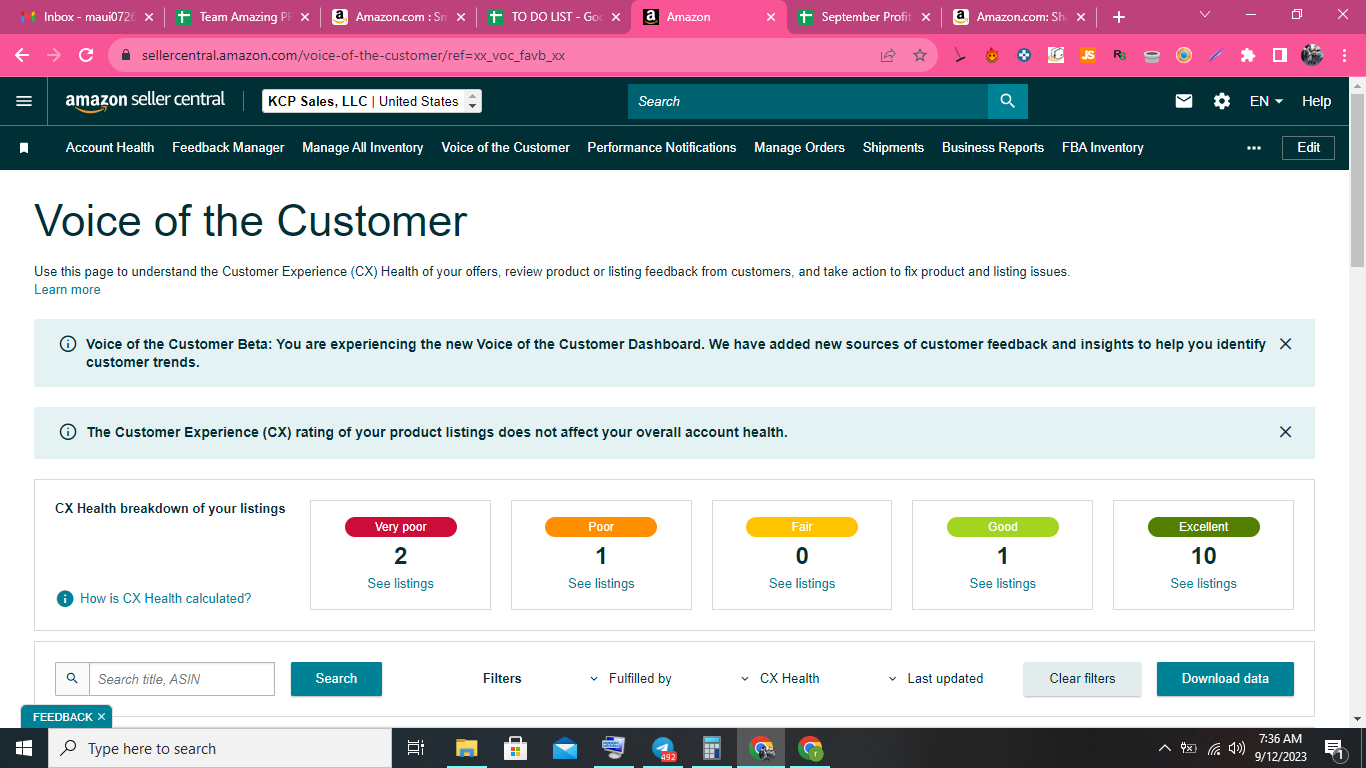Open the Chrome profile avatar
The width and height of the screenshot is (1366, 768).
point(1312,56)
